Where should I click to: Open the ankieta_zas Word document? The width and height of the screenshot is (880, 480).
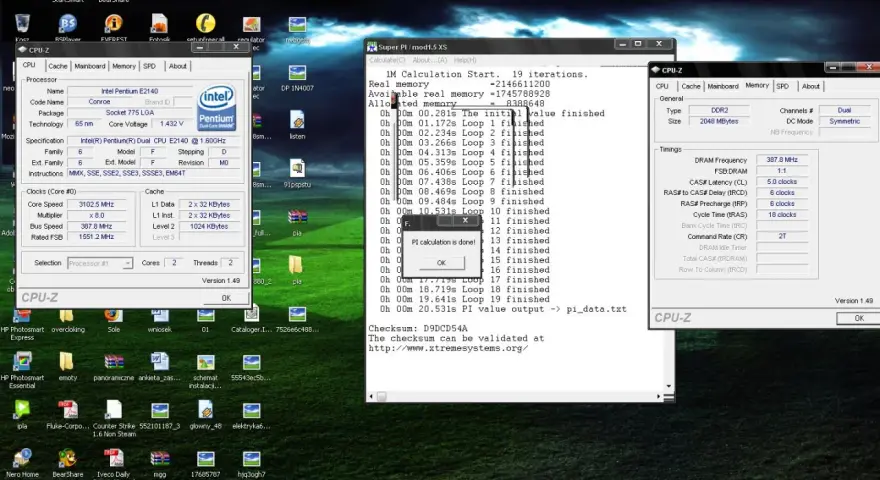(159, 366)
